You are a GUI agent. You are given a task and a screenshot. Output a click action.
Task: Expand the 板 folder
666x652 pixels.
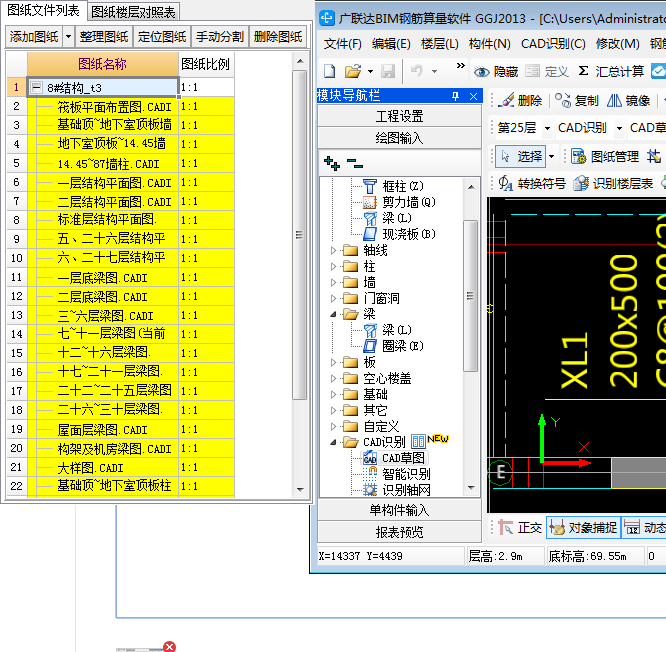(x=333, y=362)
